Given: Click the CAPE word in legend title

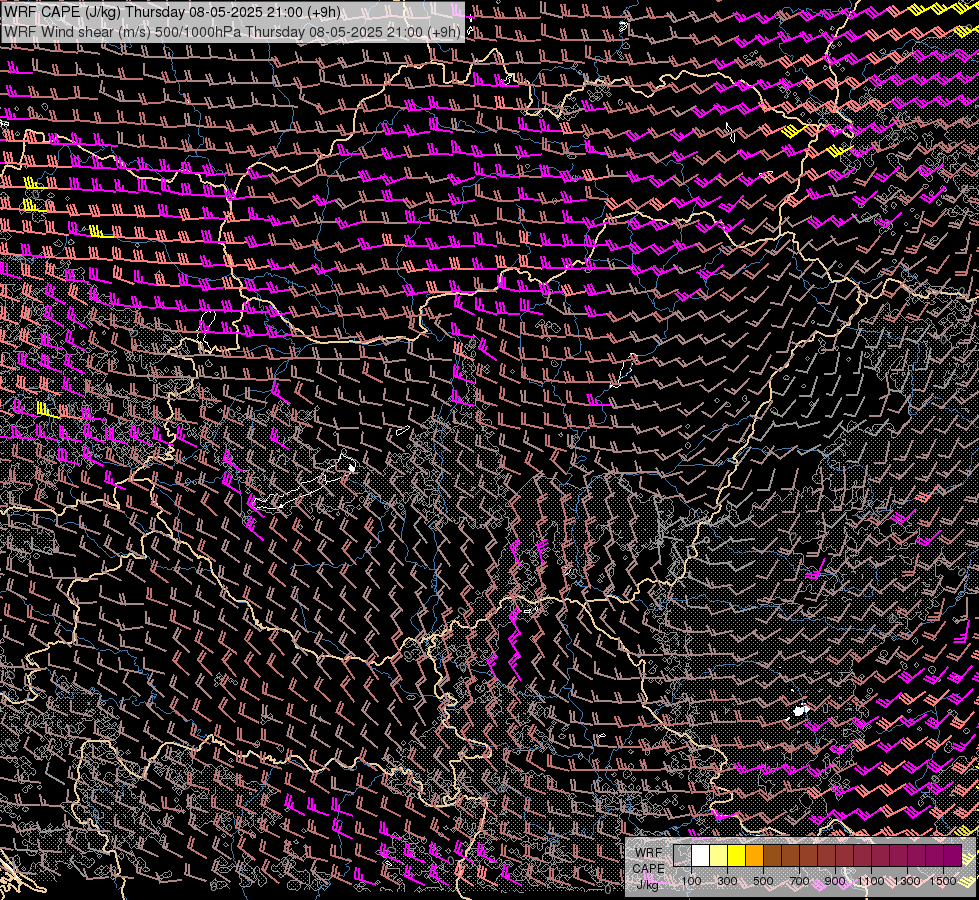Looking at the screenshot, I should pyautogui.click(x=649, y=869).
